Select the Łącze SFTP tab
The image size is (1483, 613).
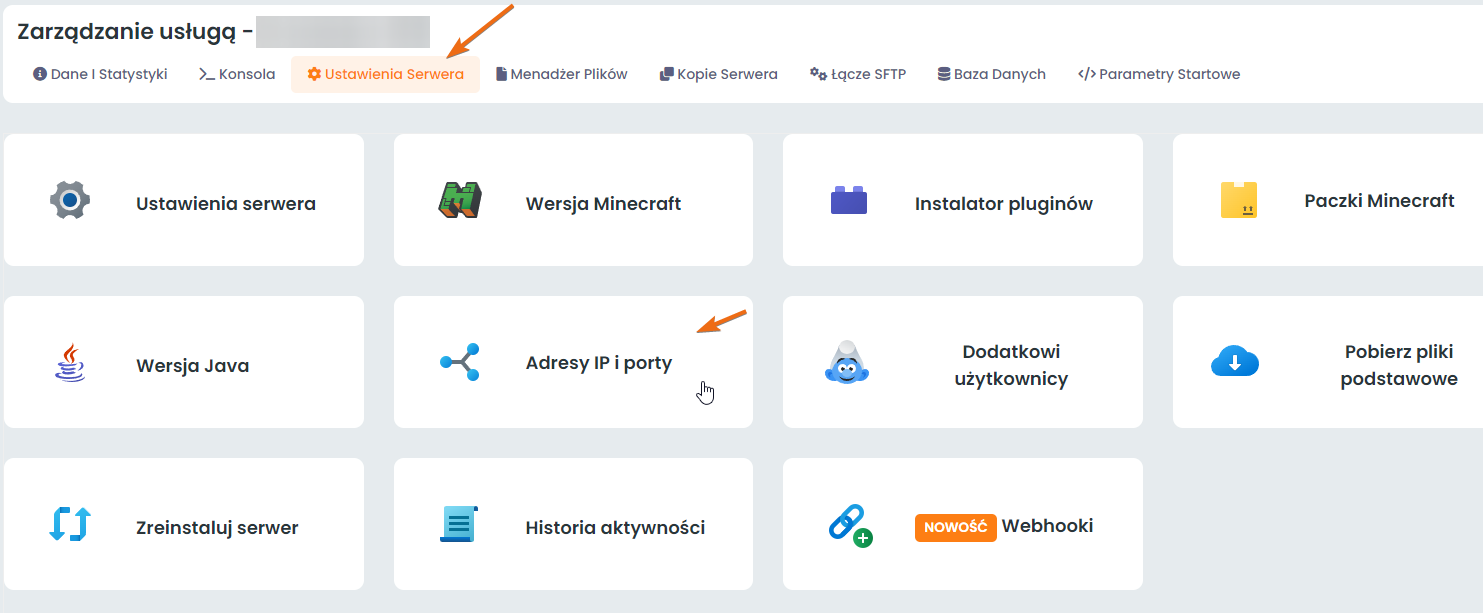pos(858,74)
